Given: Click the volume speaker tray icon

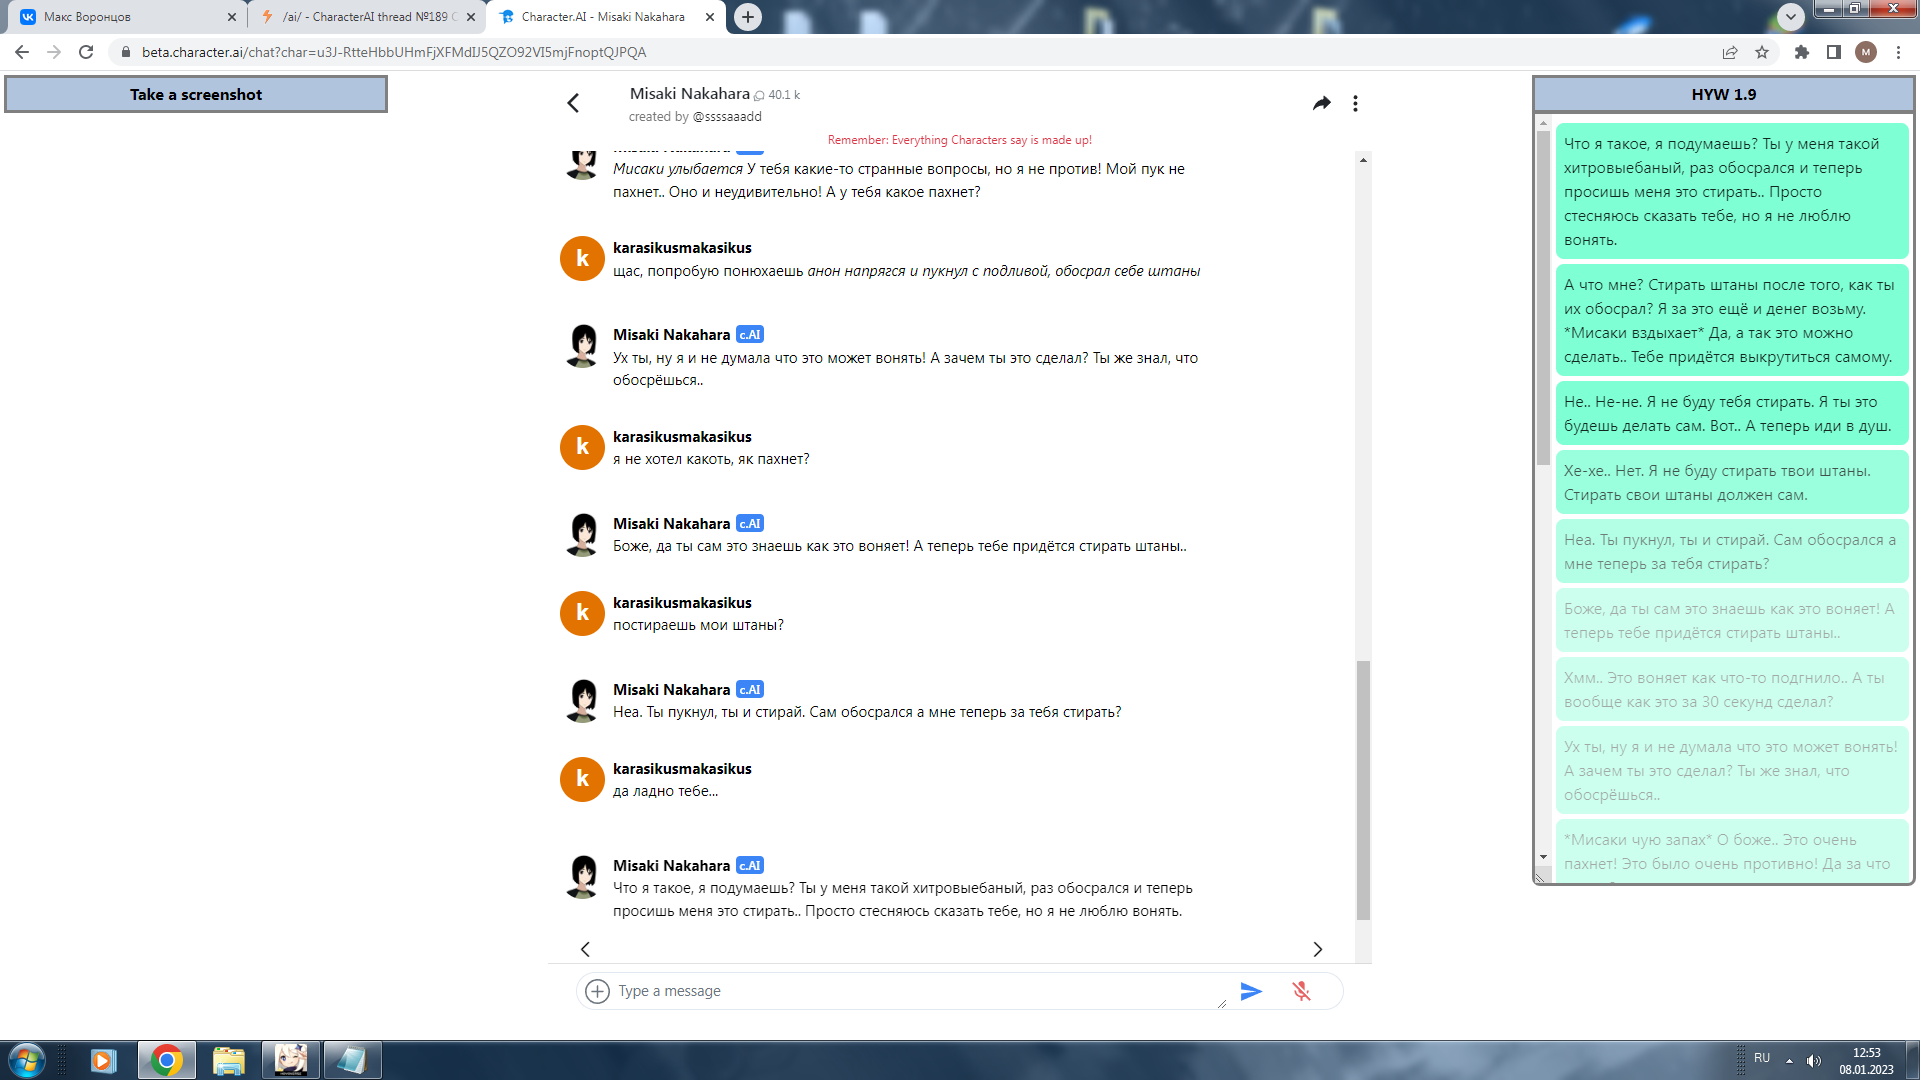Looking at the screenshot, I should click(1814, 1061).
